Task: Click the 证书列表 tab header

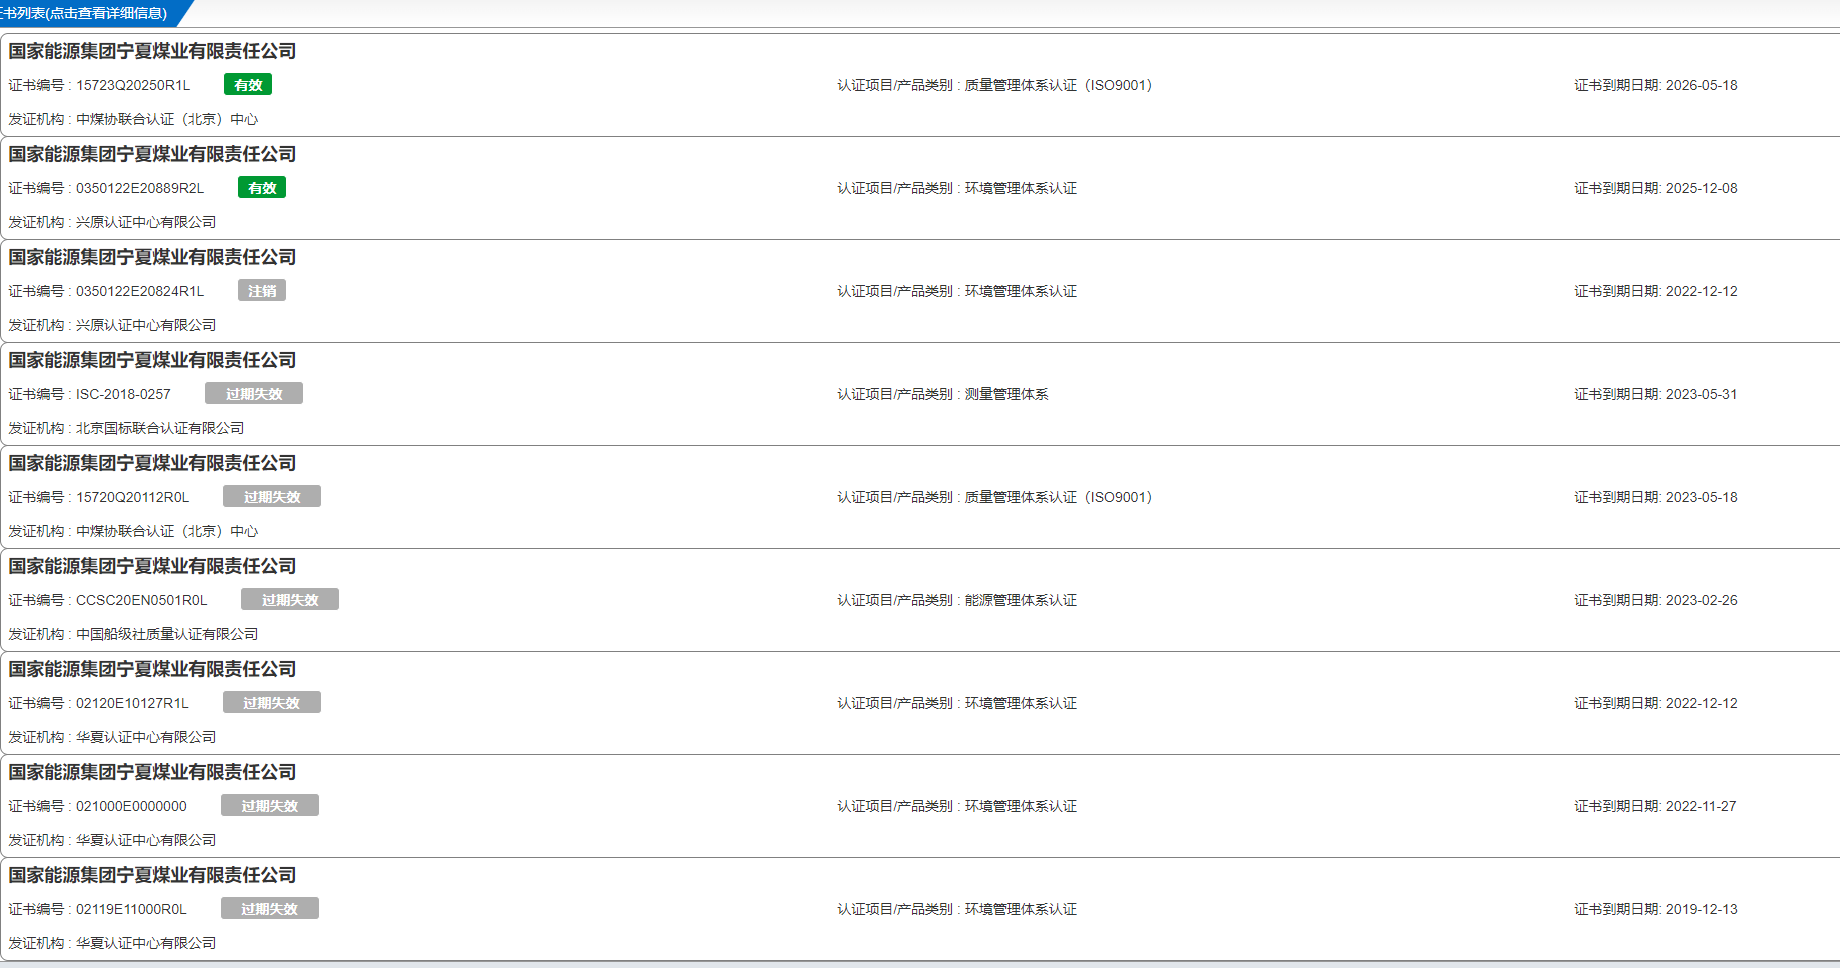Action: click(85, 13)
